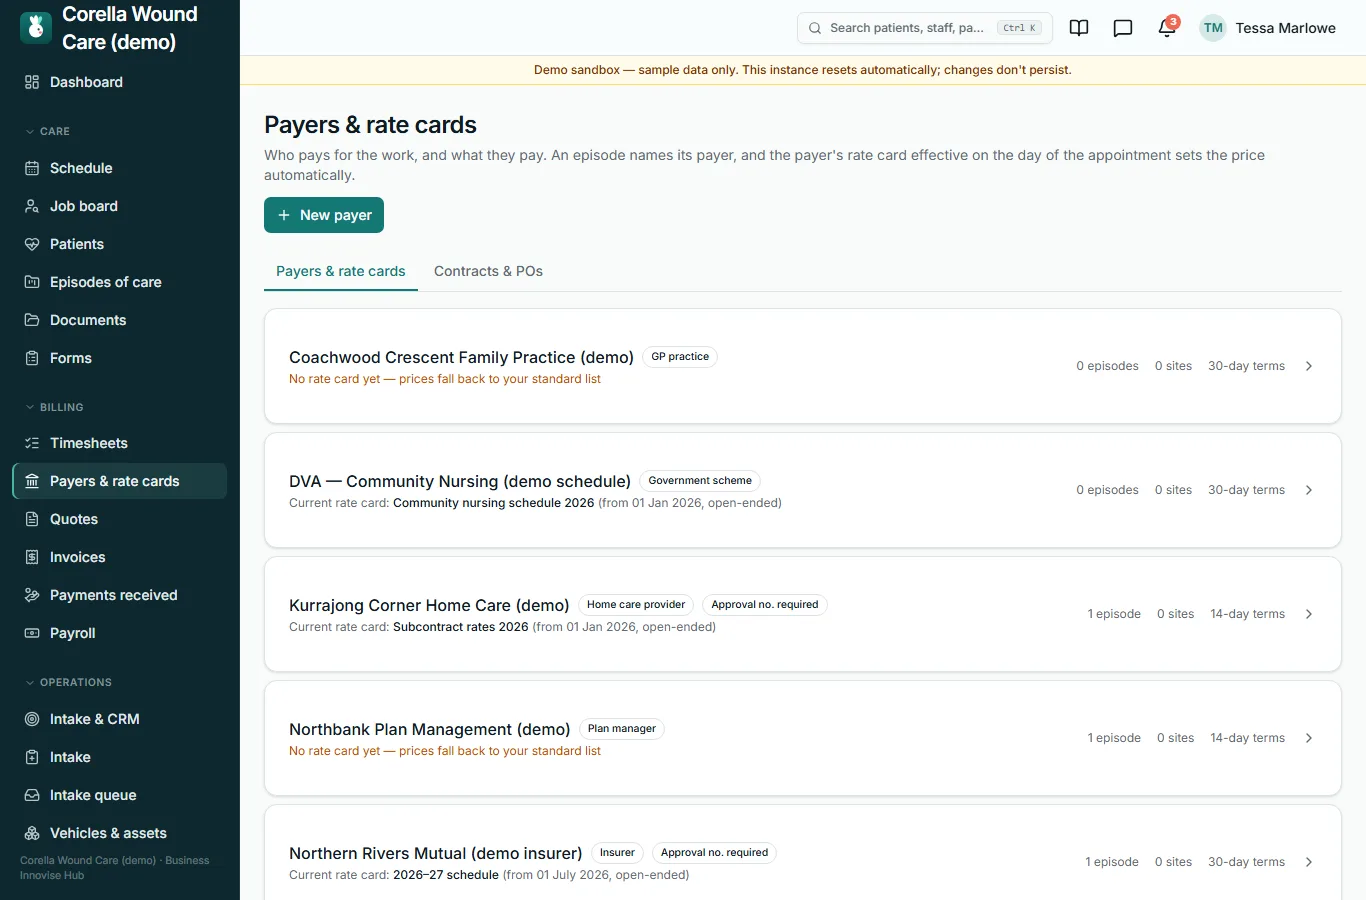Image resolution: width=1366 pixels, height=900 pixels.
Task: Click the Timesheets list icon
Action: pyautogui.click(x=32, y=443)
